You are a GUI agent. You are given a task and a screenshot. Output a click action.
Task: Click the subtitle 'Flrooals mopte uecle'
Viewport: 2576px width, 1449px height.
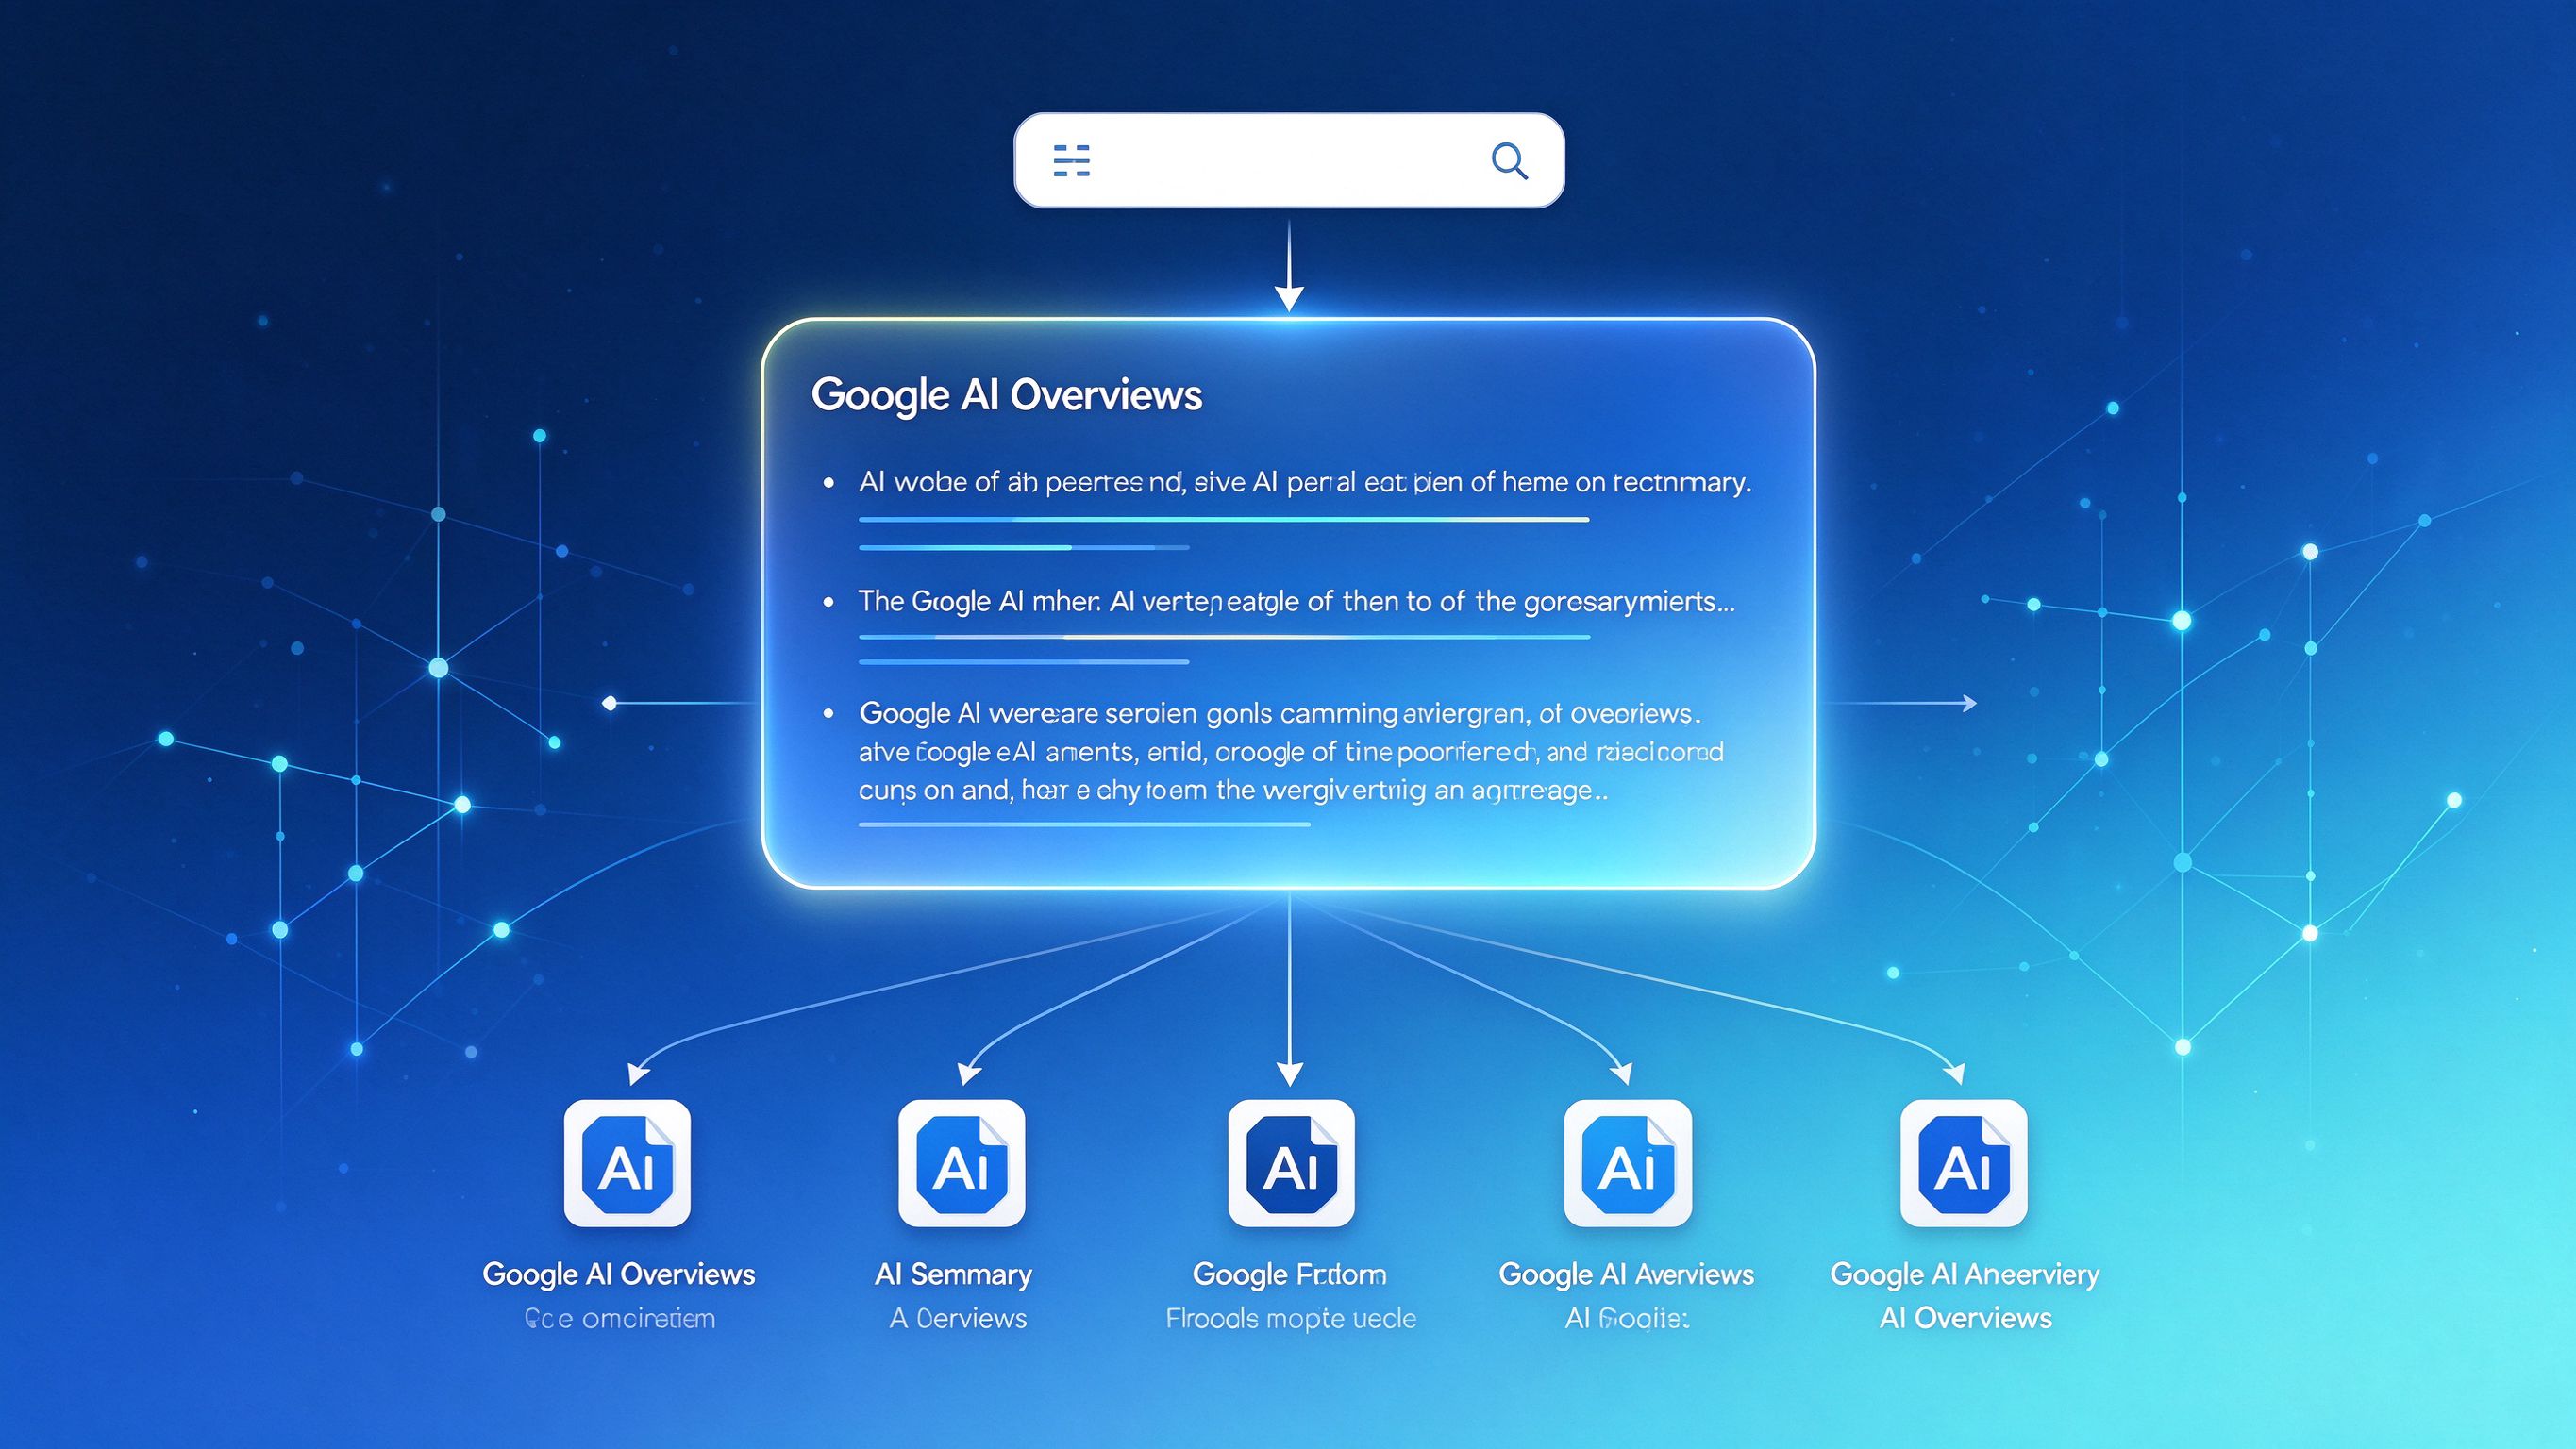coord(1291,1318)
